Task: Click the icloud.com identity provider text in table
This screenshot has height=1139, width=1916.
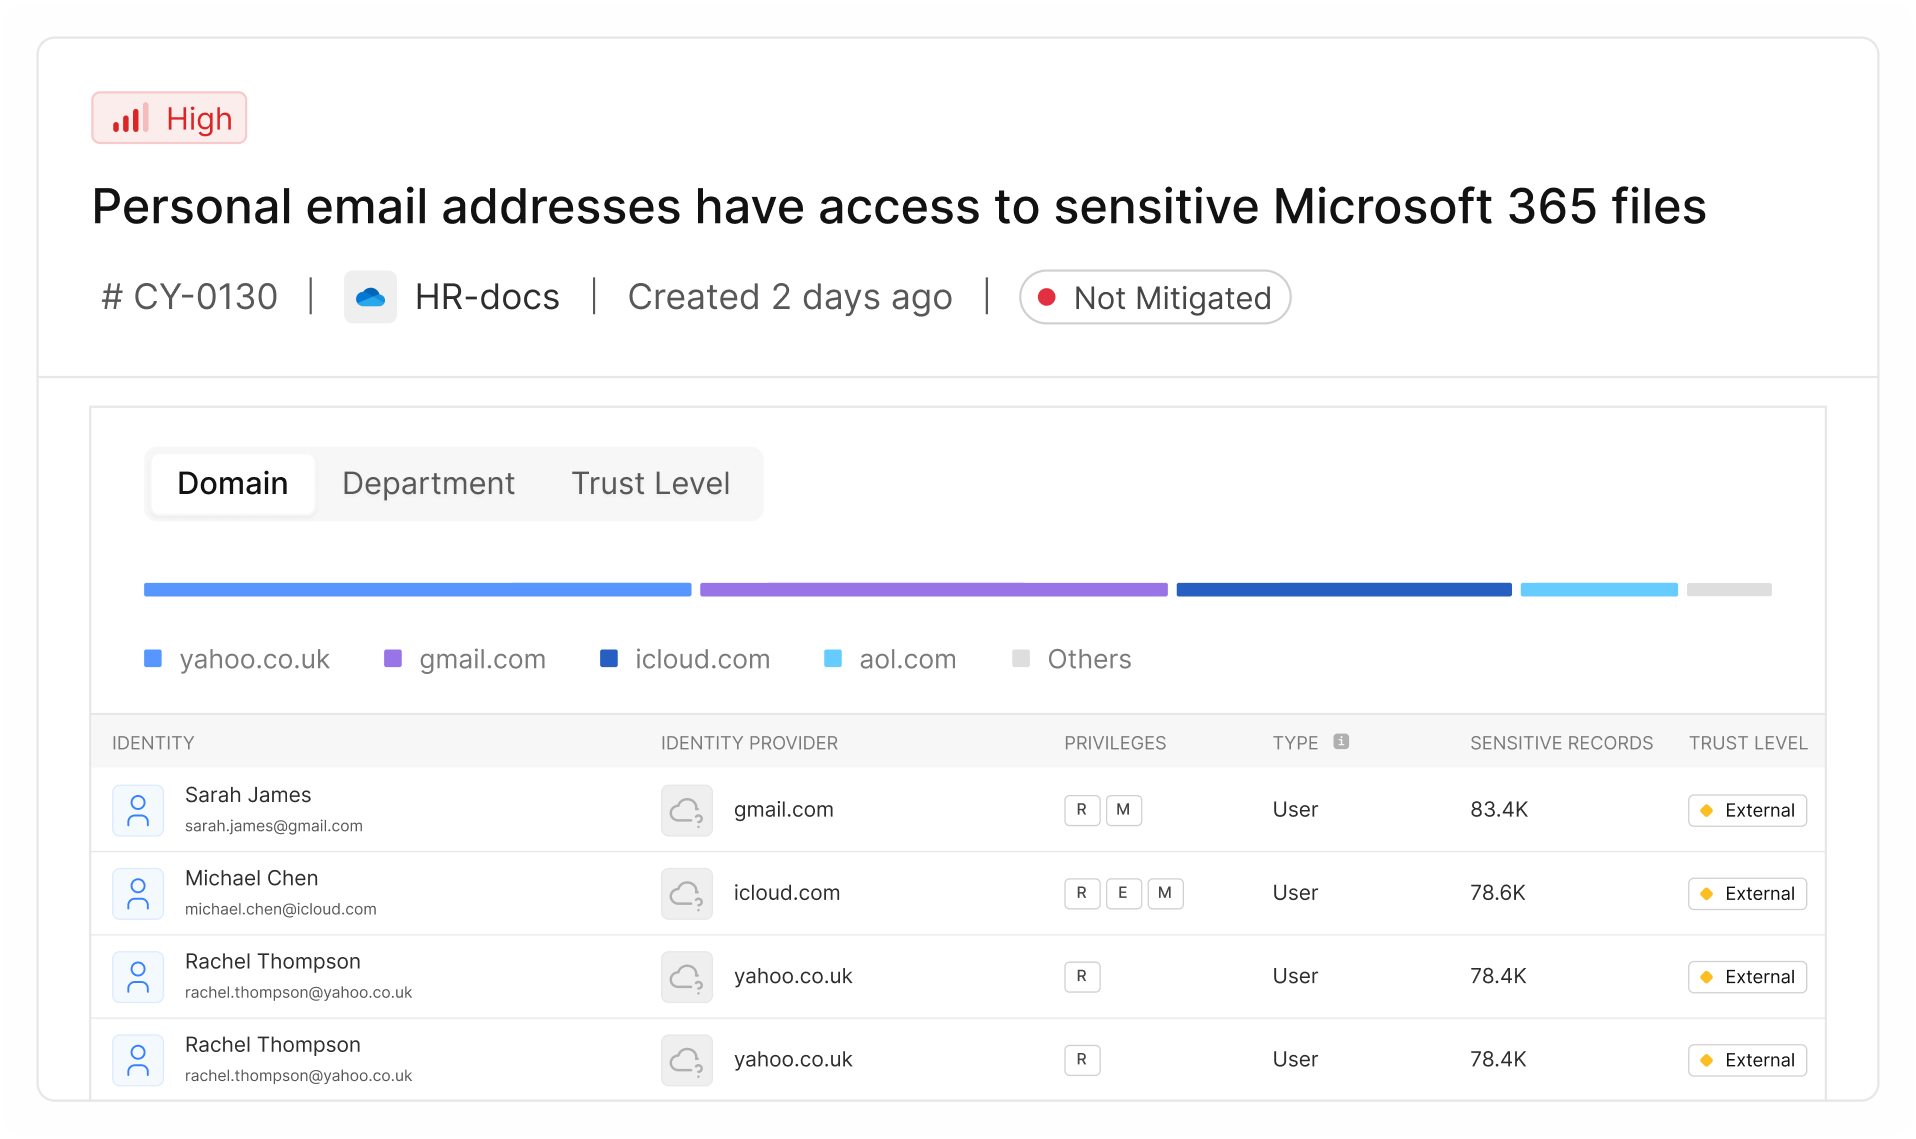Action: click(786, 893)
